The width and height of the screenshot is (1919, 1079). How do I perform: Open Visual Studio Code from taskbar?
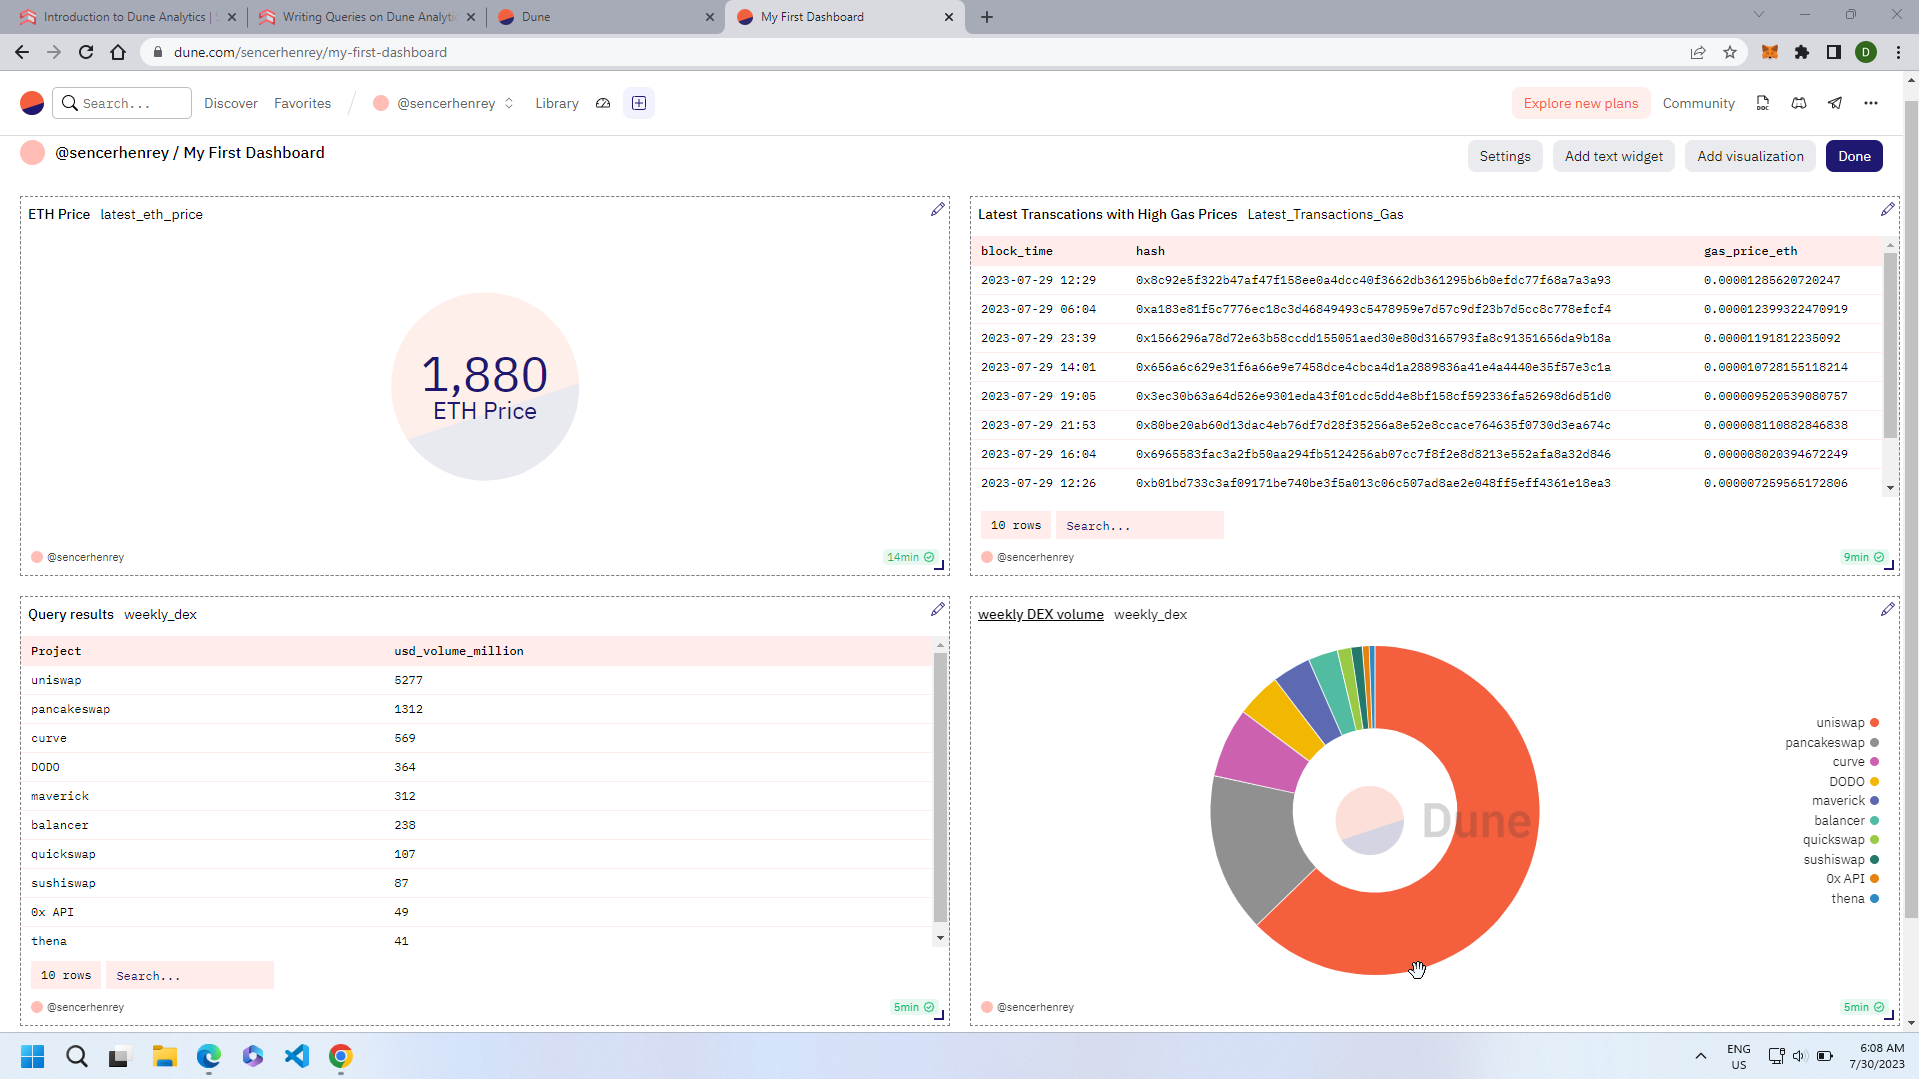click(297, 1056)
